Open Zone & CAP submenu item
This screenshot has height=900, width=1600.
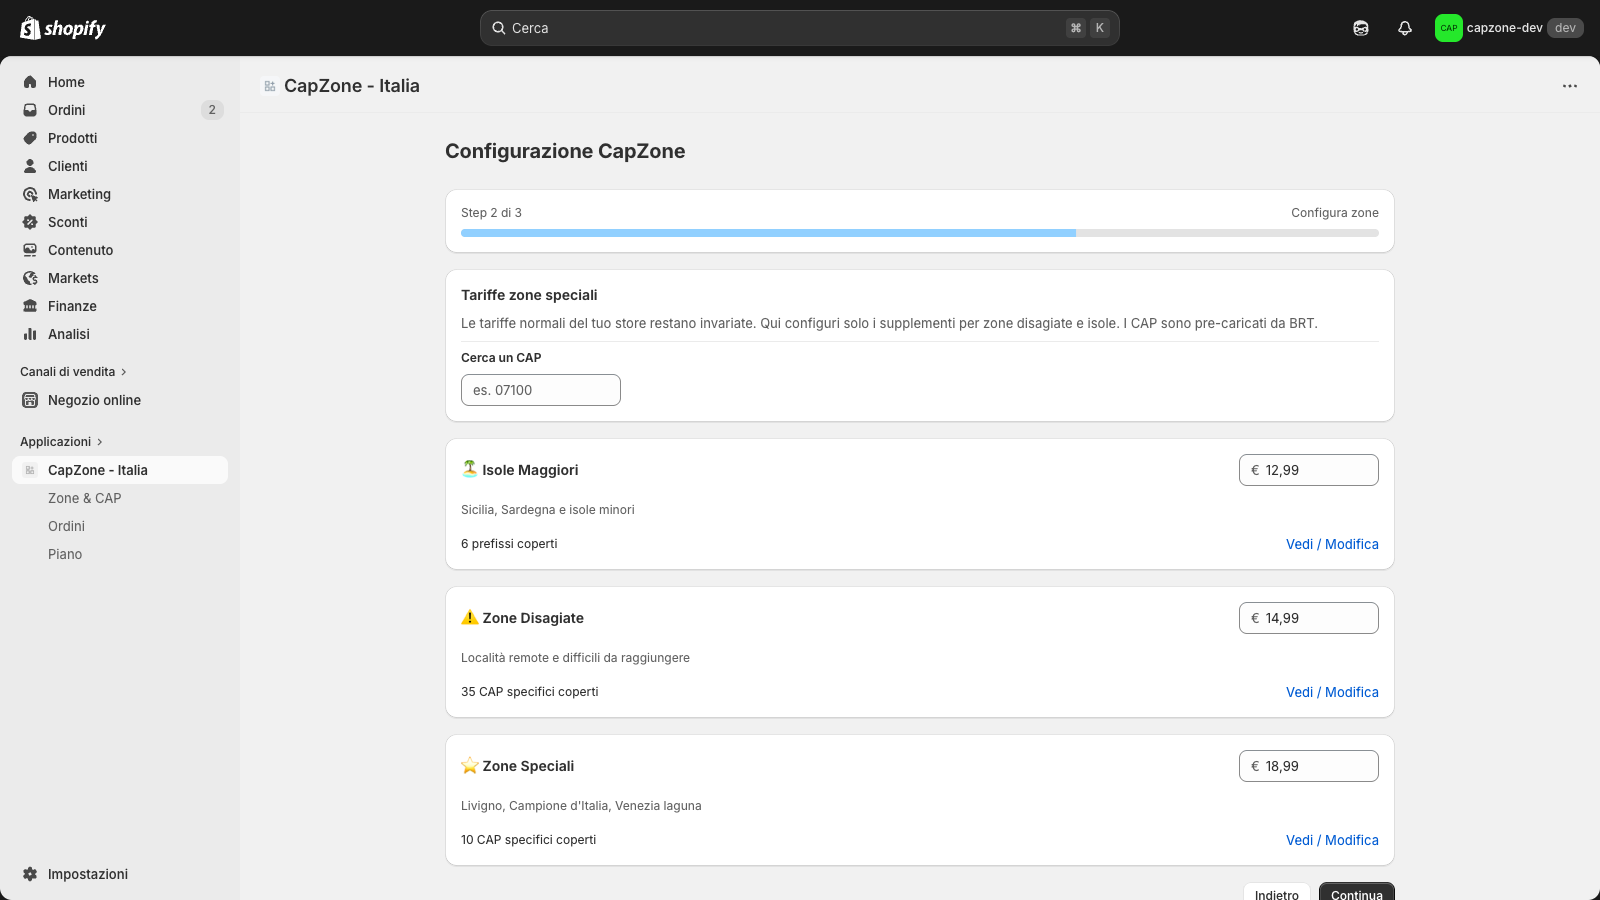point(85,498)
